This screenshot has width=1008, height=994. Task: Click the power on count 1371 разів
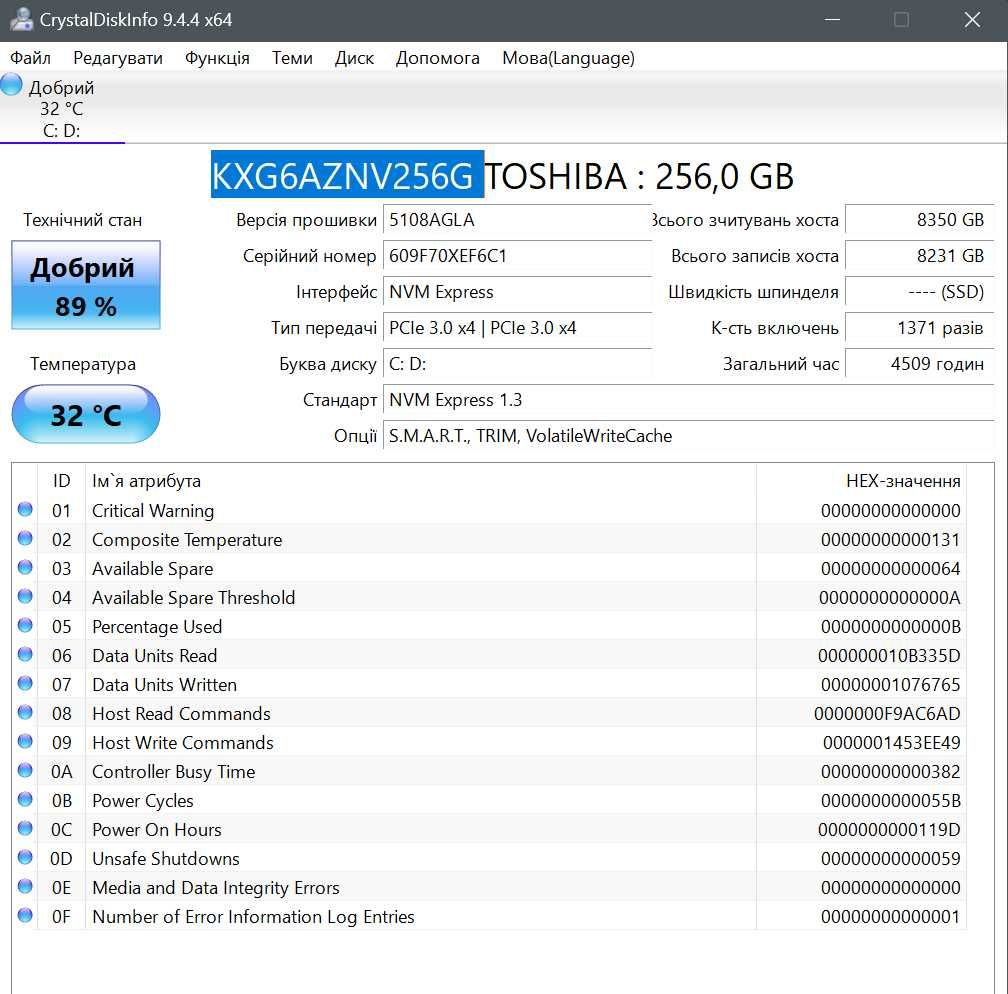point(920,328)
